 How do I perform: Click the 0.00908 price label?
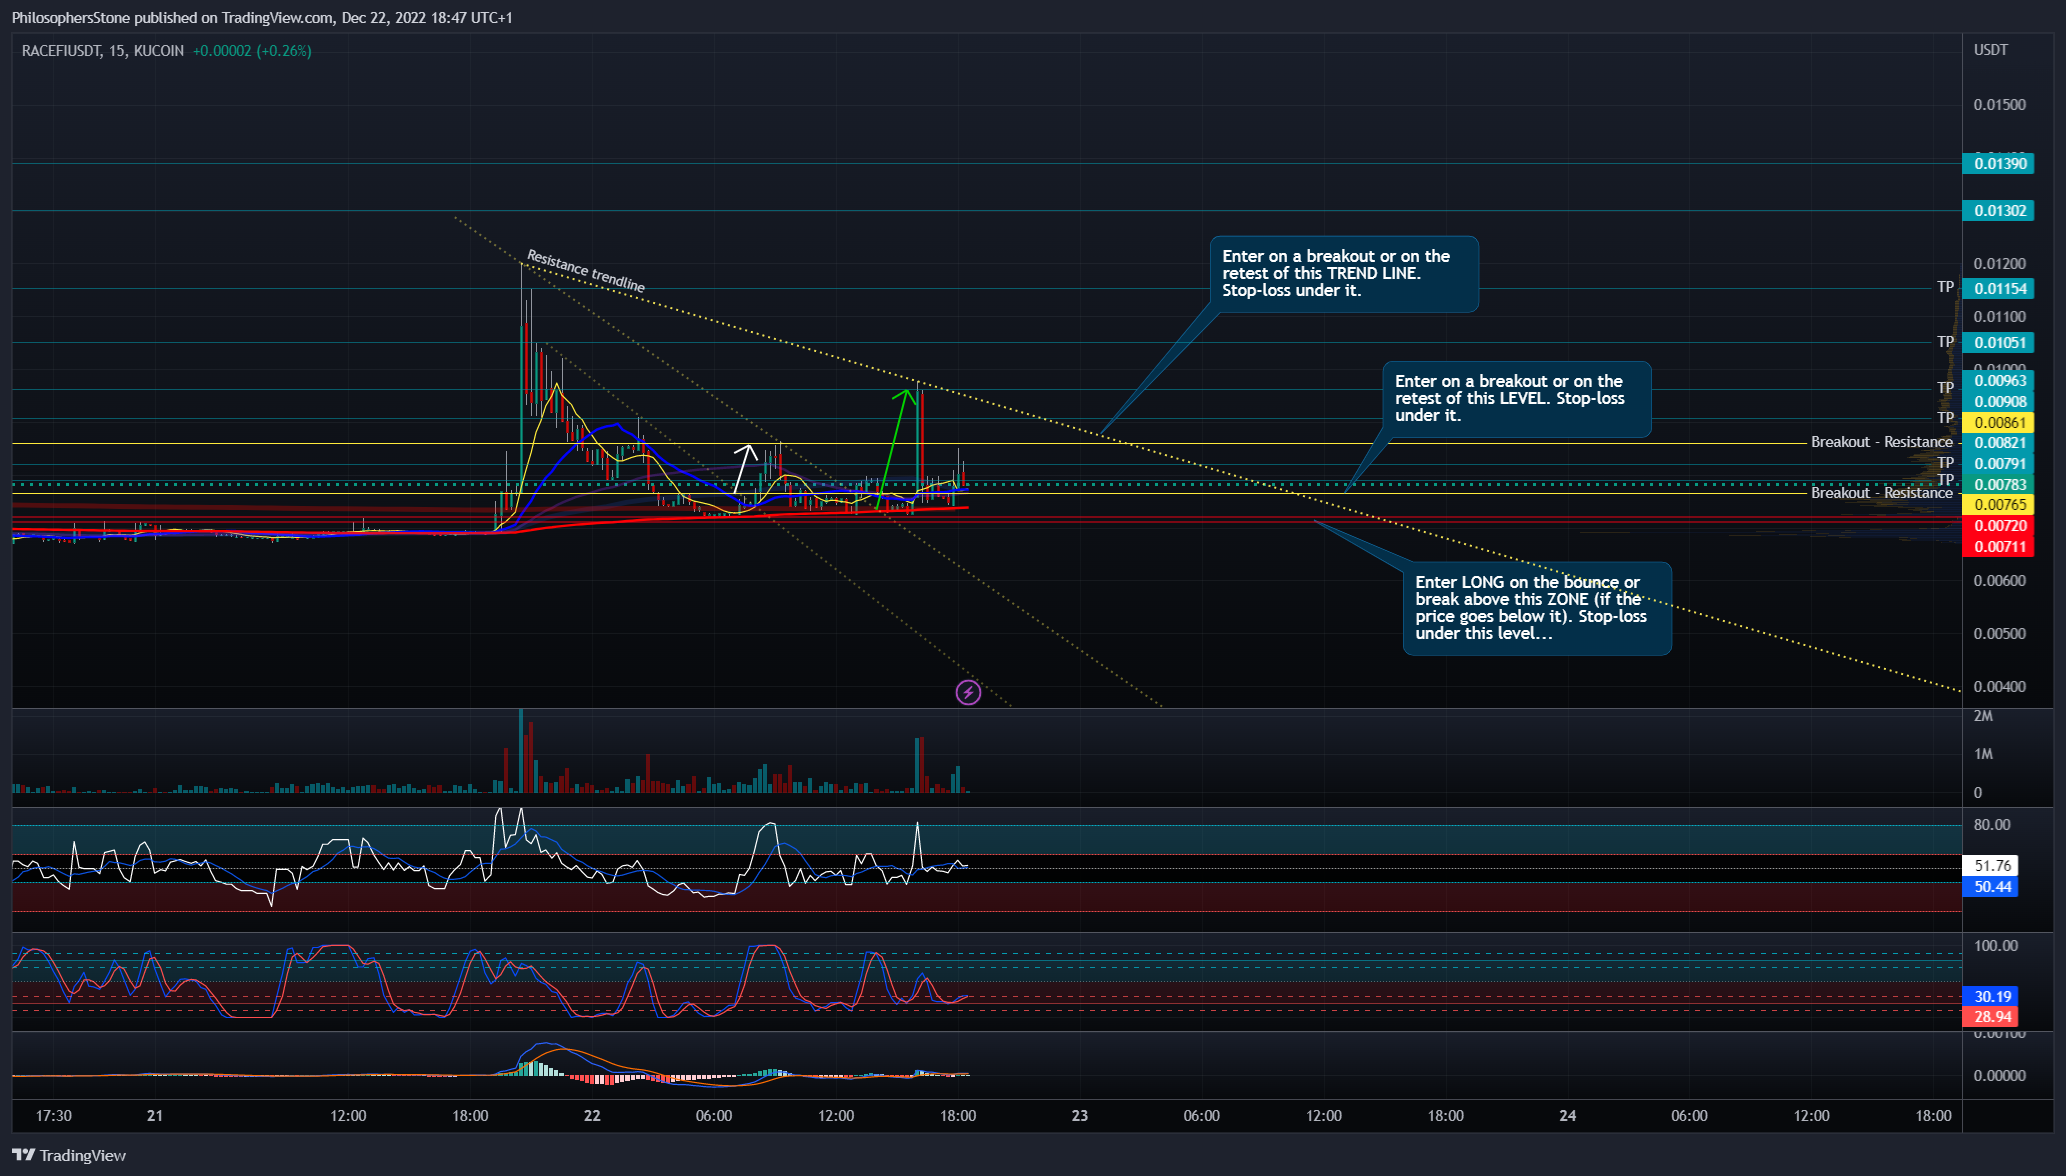1998,402
